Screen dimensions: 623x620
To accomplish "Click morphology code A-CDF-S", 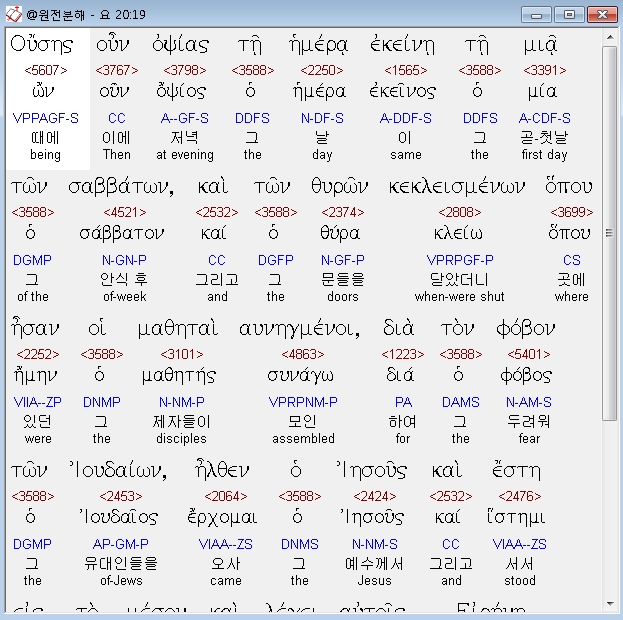I will [x=545, y=118].
